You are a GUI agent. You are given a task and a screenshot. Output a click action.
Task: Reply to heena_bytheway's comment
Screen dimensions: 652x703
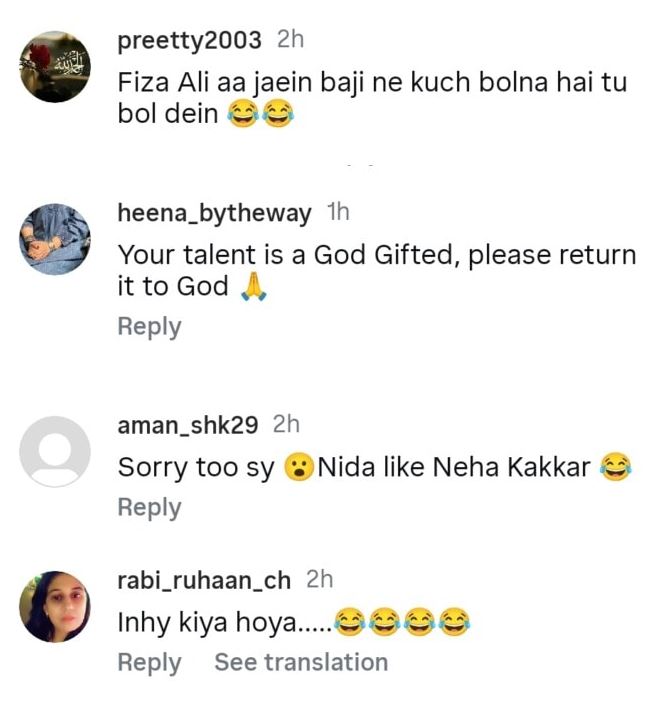pyautogui.click(x=149, y=327)
